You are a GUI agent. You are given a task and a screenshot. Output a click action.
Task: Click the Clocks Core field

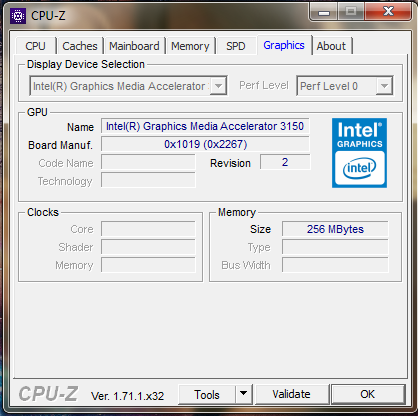(x=148, y=229)
